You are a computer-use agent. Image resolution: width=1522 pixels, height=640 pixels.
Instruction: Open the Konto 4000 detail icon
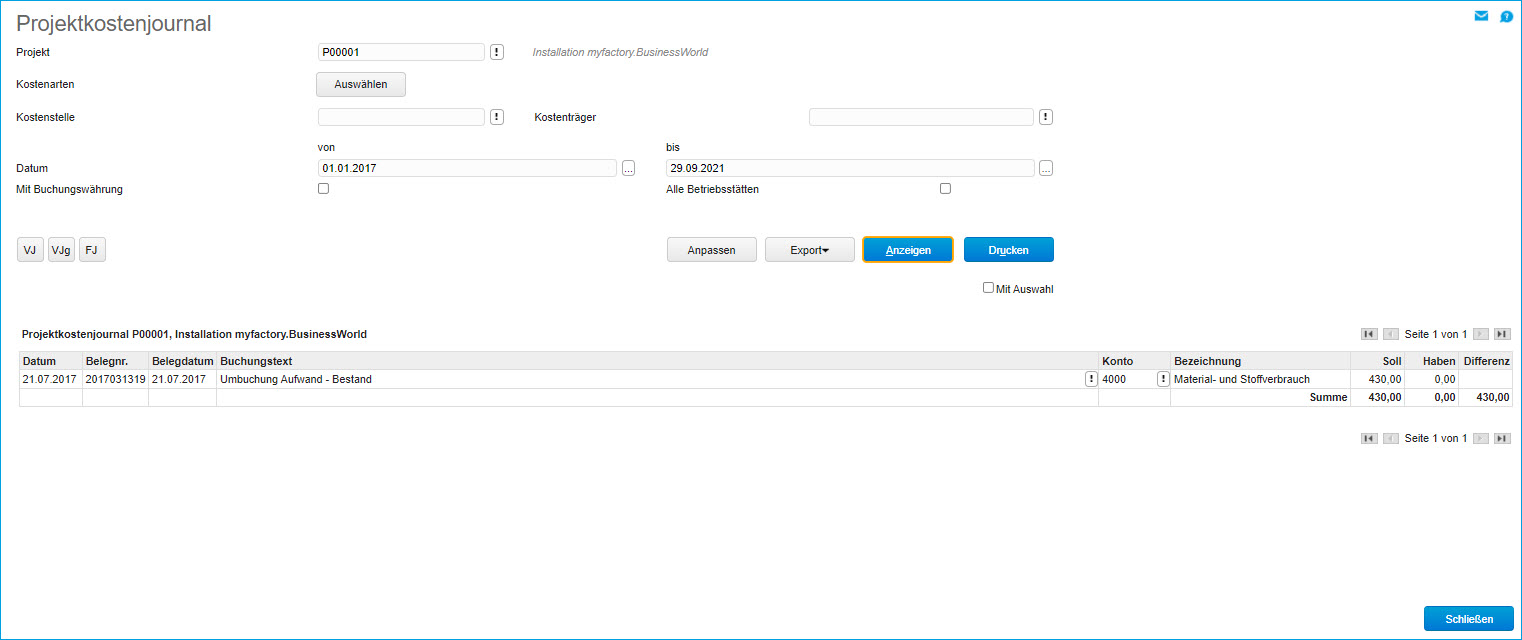pos(1163,379)
